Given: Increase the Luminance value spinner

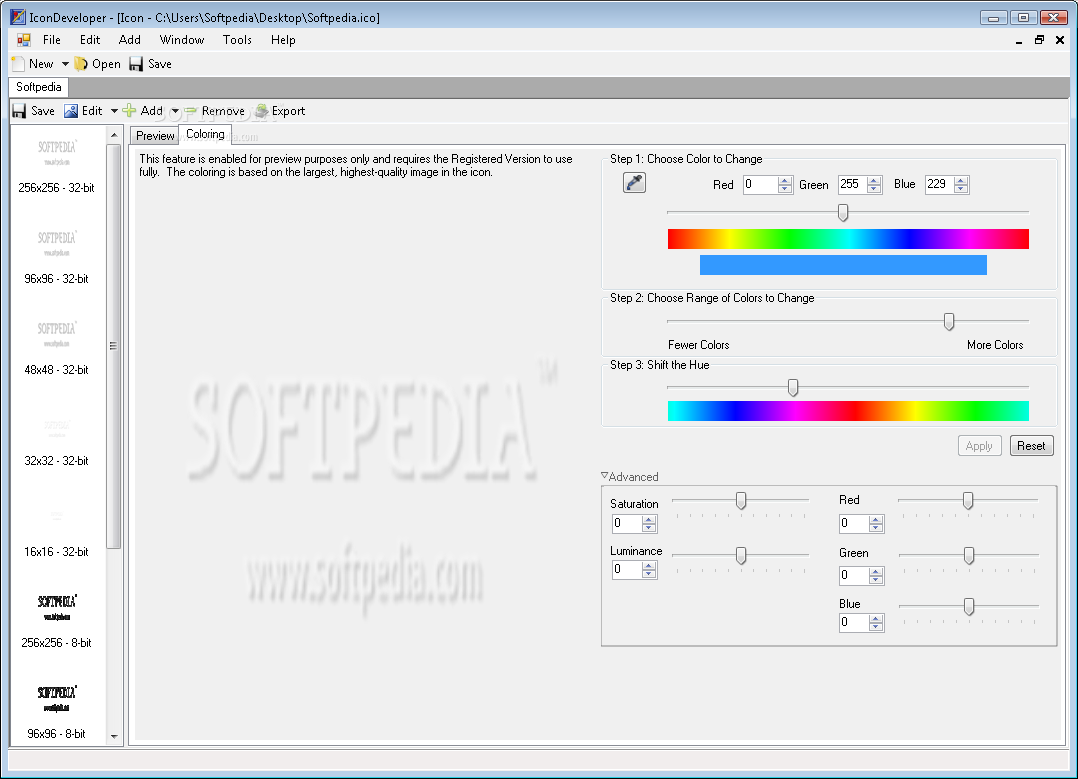Looking at the screenshot, I should tap(649, 566).
